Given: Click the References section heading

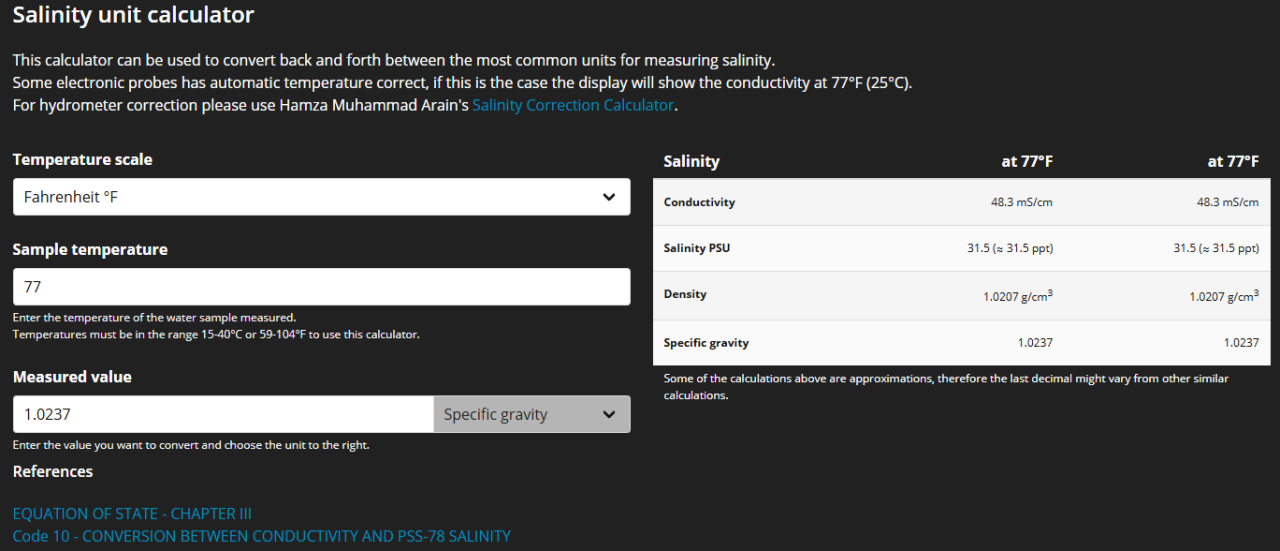Looking at the screenshot, I should point(52,471).
